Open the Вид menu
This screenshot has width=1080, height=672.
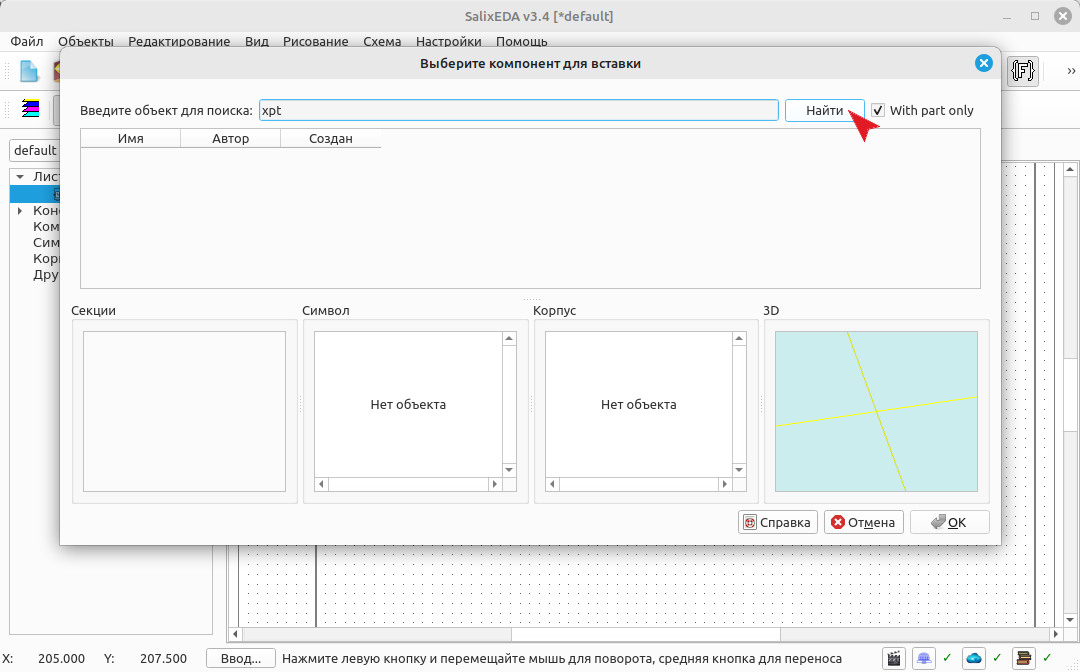(256, 41)
